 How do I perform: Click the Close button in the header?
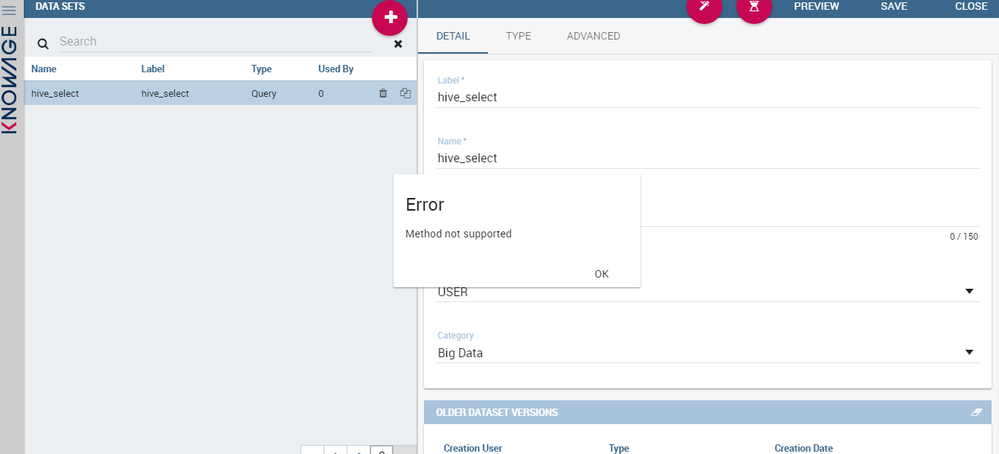971,6
